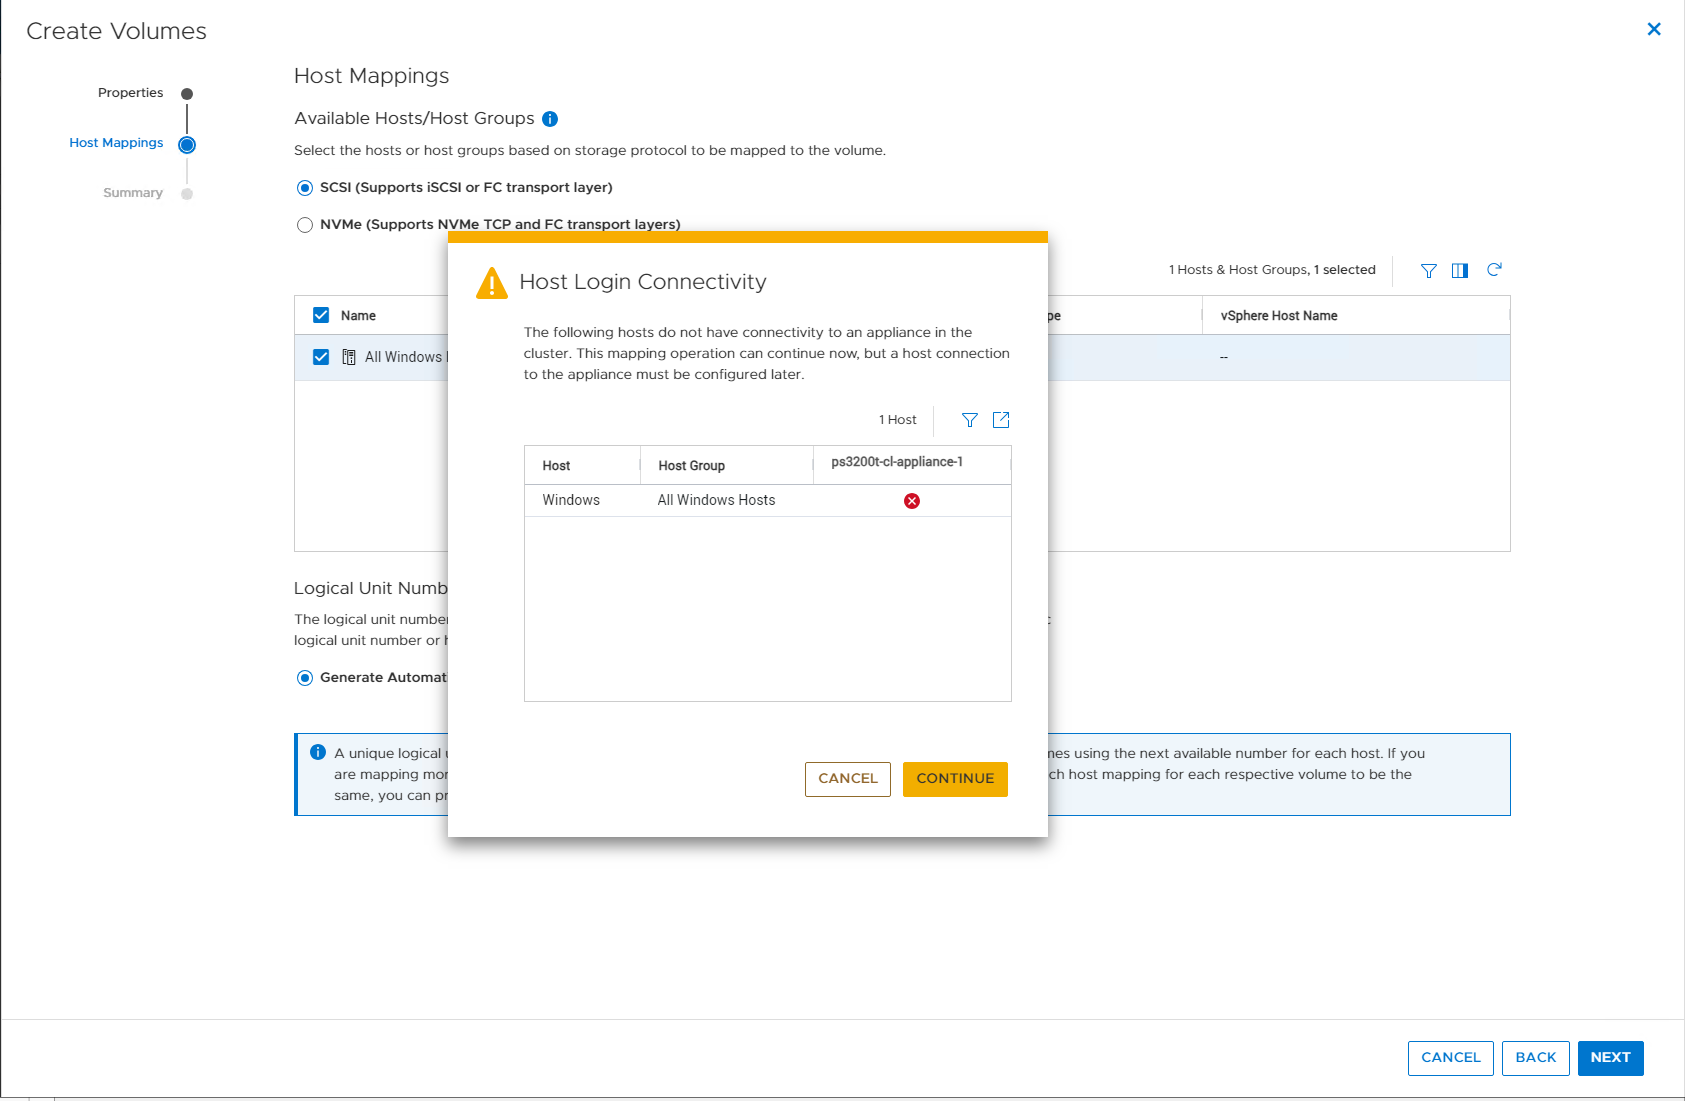Cancel the Host Login Connectivity dialog

(x=848, y=779)
